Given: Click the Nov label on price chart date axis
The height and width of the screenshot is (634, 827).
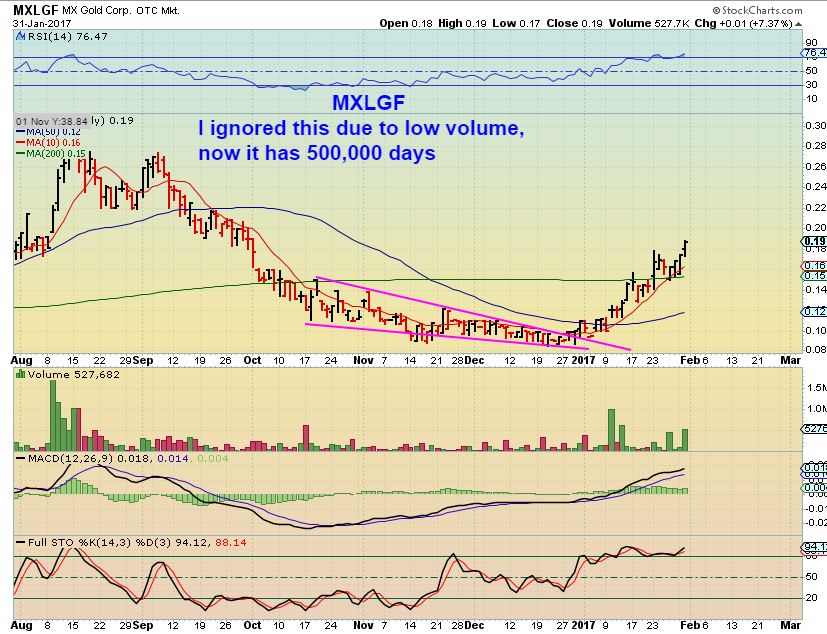Looking at the screenshot, I should click(363, 360).
